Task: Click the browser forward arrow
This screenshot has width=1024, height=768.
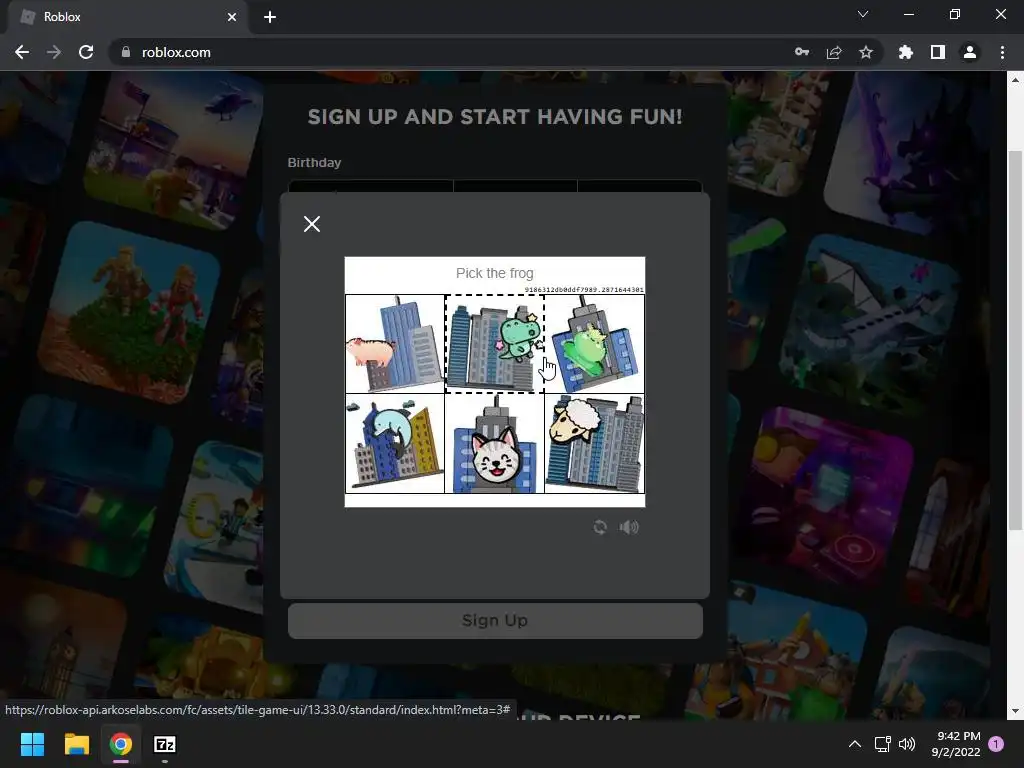Action: click(x=54, y=52)
